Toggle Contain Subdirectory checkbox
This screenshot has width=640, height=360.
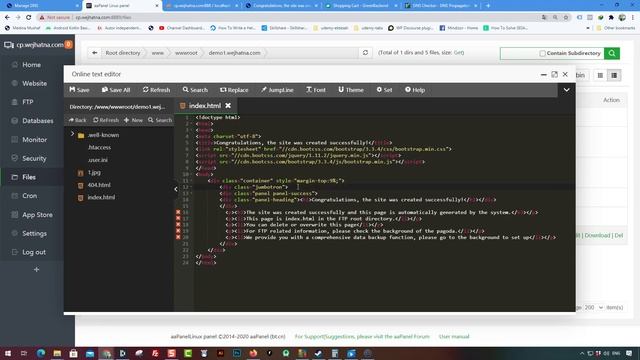tap(542, 53)
